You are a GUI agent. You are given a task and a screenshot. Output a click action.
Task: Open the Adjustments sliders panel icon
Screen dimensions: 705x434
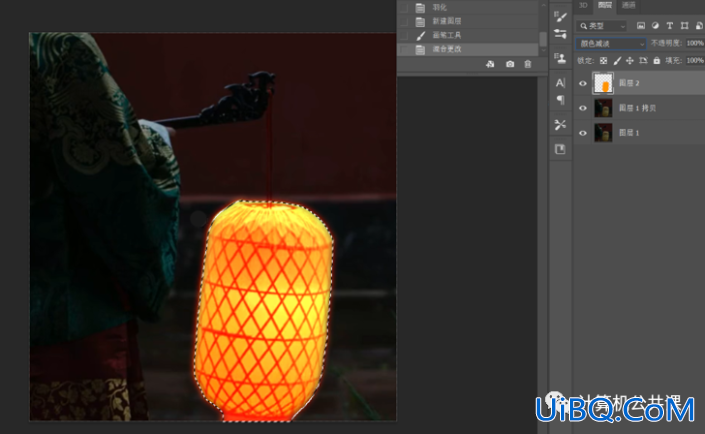point(560,34)
